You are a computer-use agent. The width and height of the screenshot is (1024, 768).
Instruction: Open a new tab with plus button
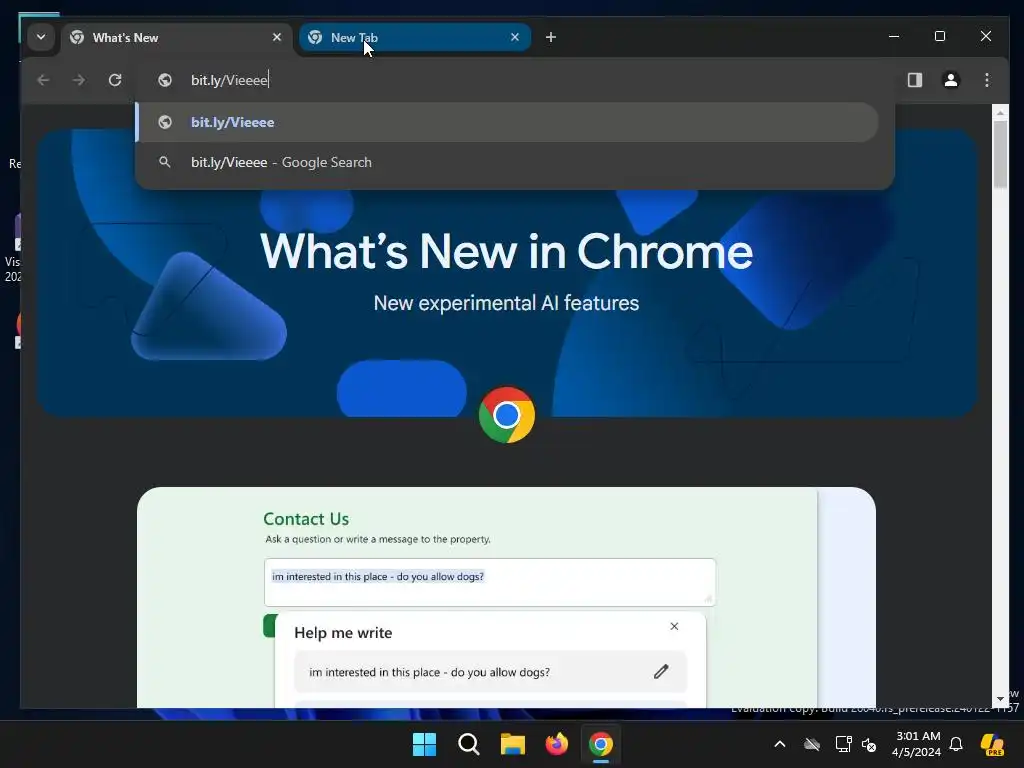(551, 37)
